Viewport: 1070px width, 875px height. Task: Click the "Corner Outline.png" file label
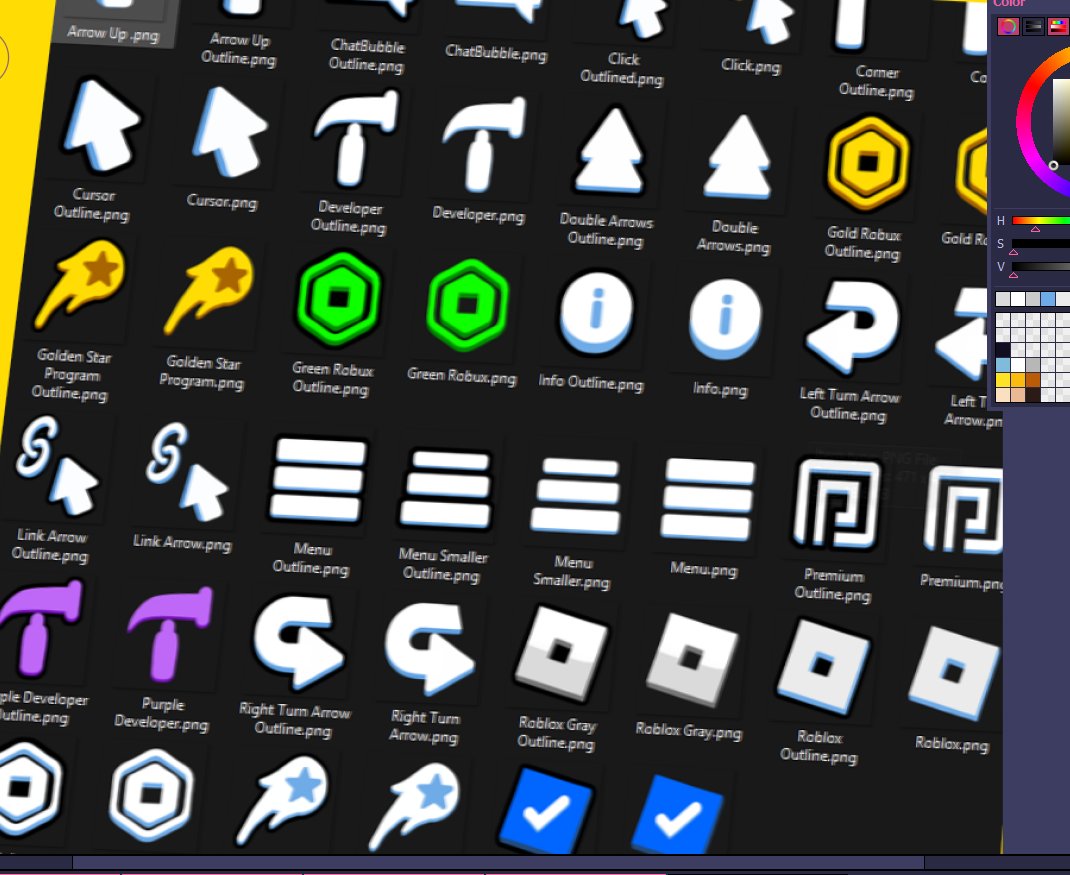(x=876, y=82)
